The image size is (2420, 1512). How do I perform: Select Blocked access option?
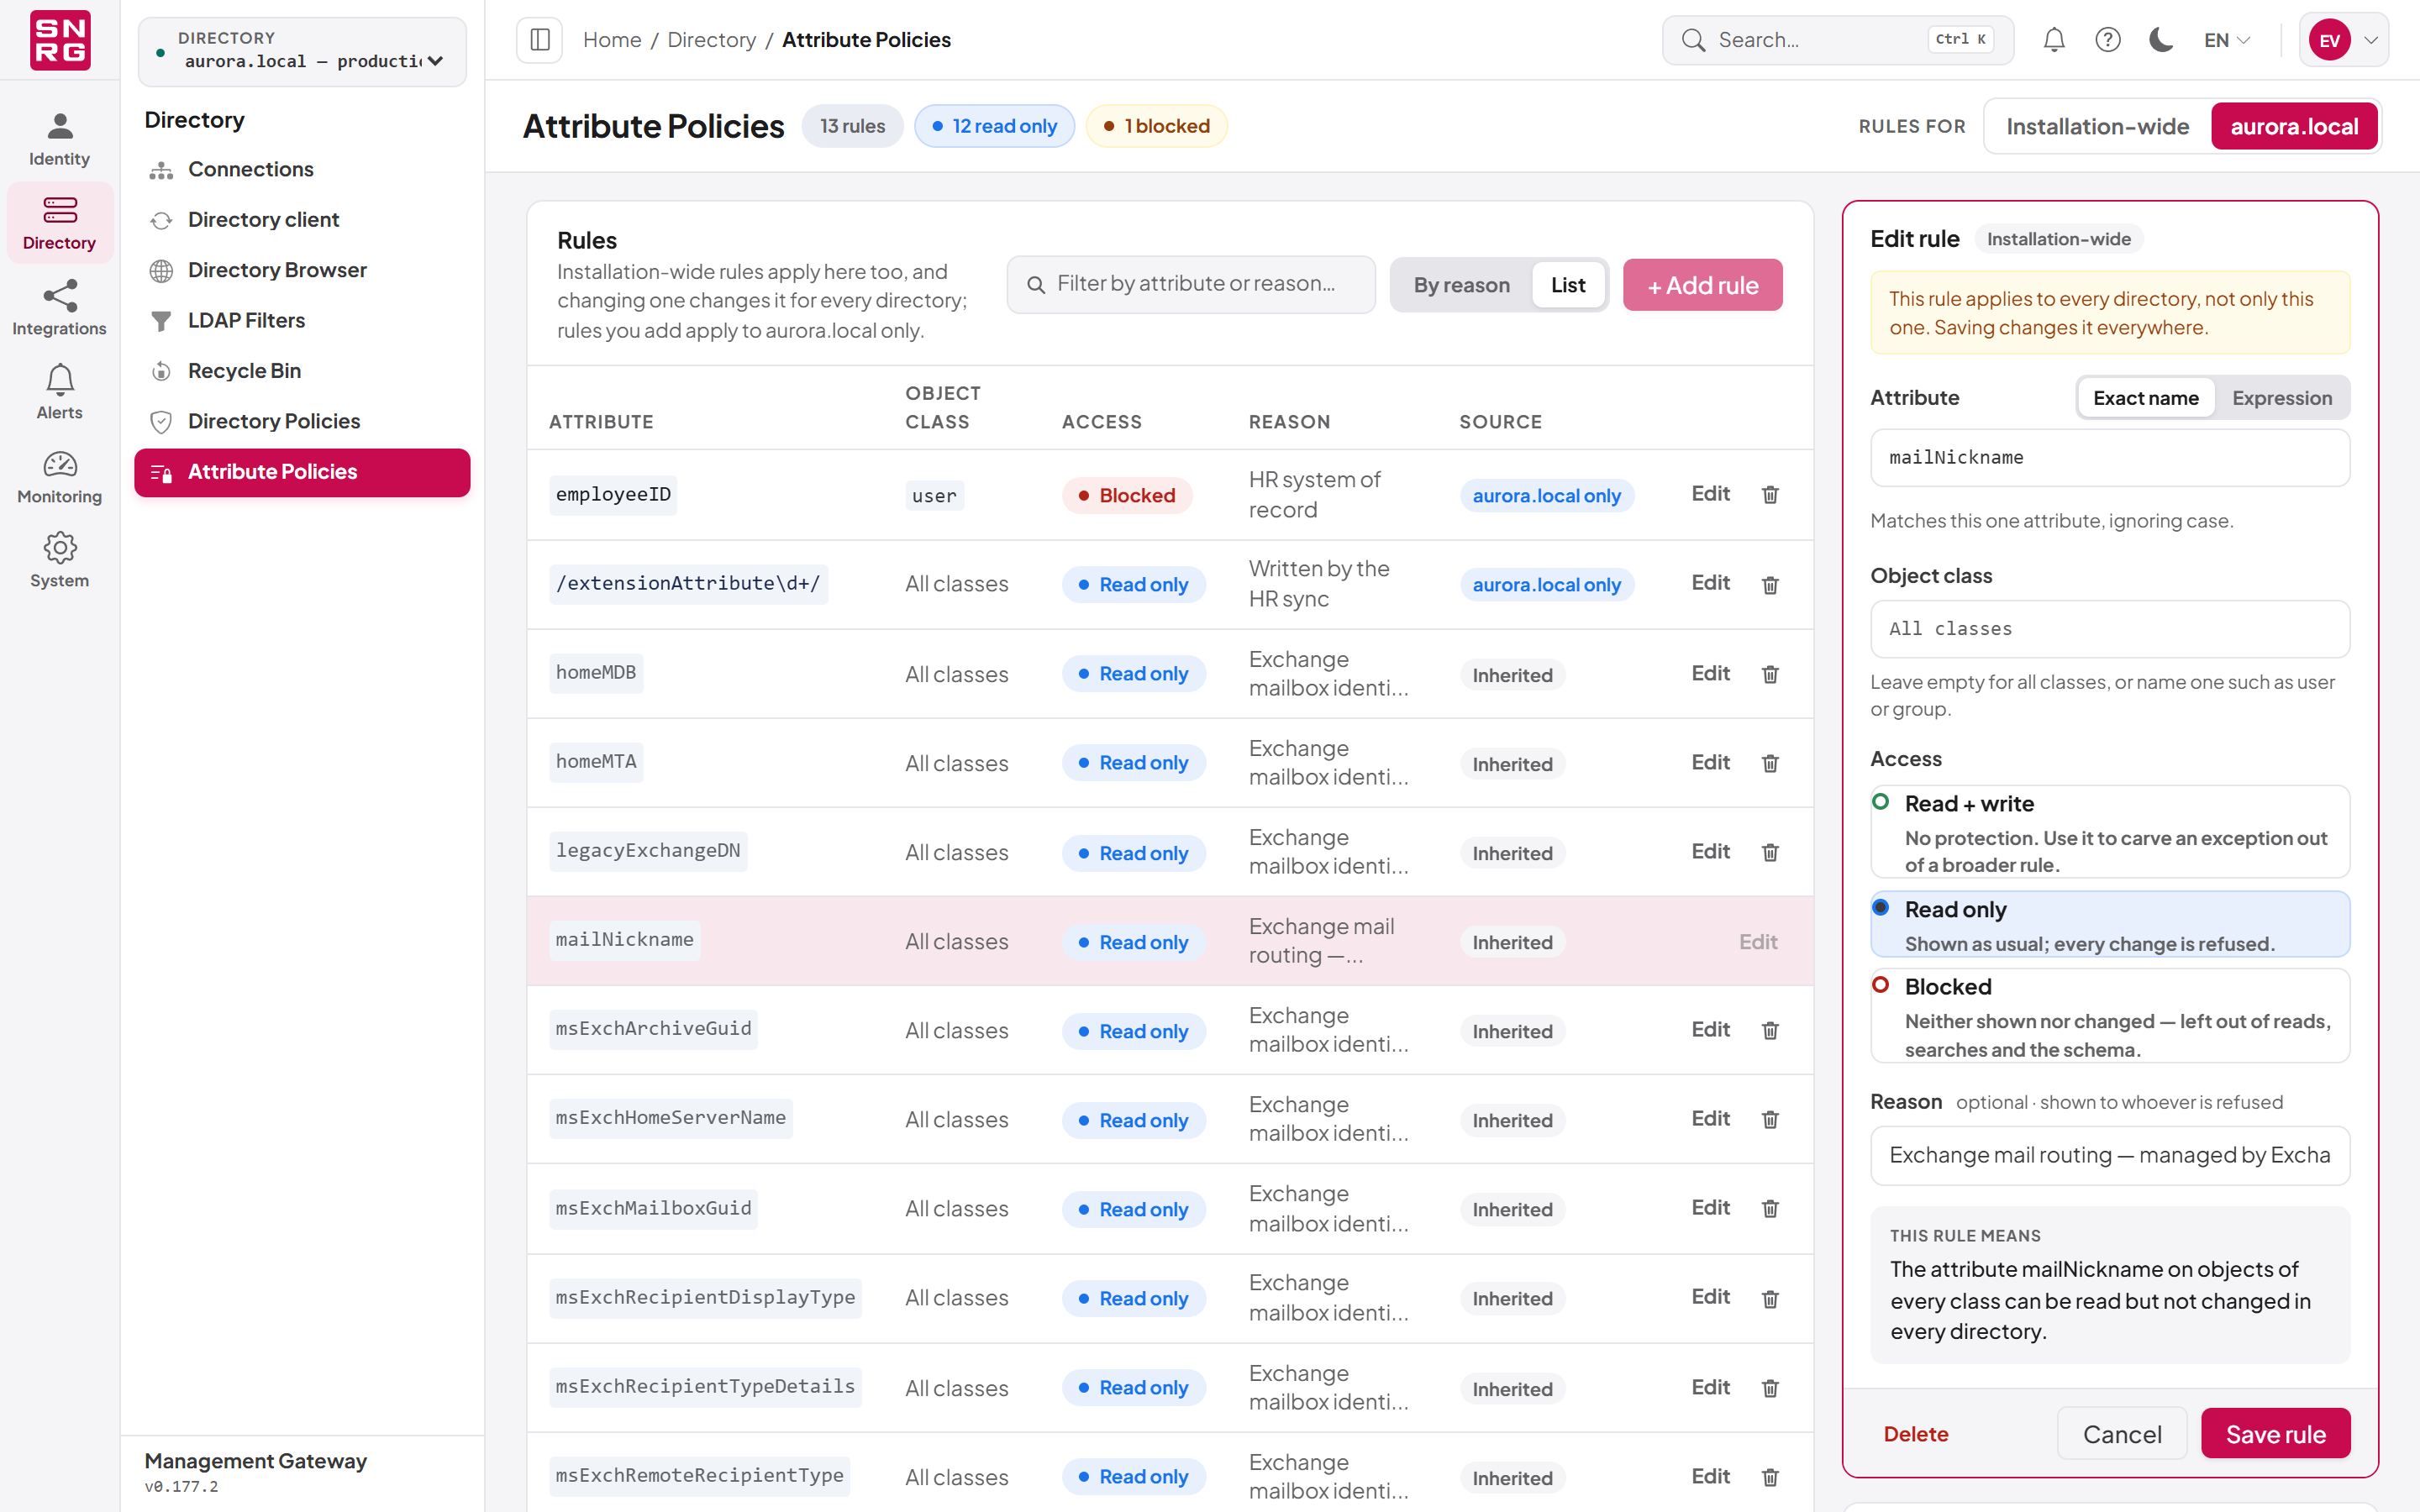2110,1015
